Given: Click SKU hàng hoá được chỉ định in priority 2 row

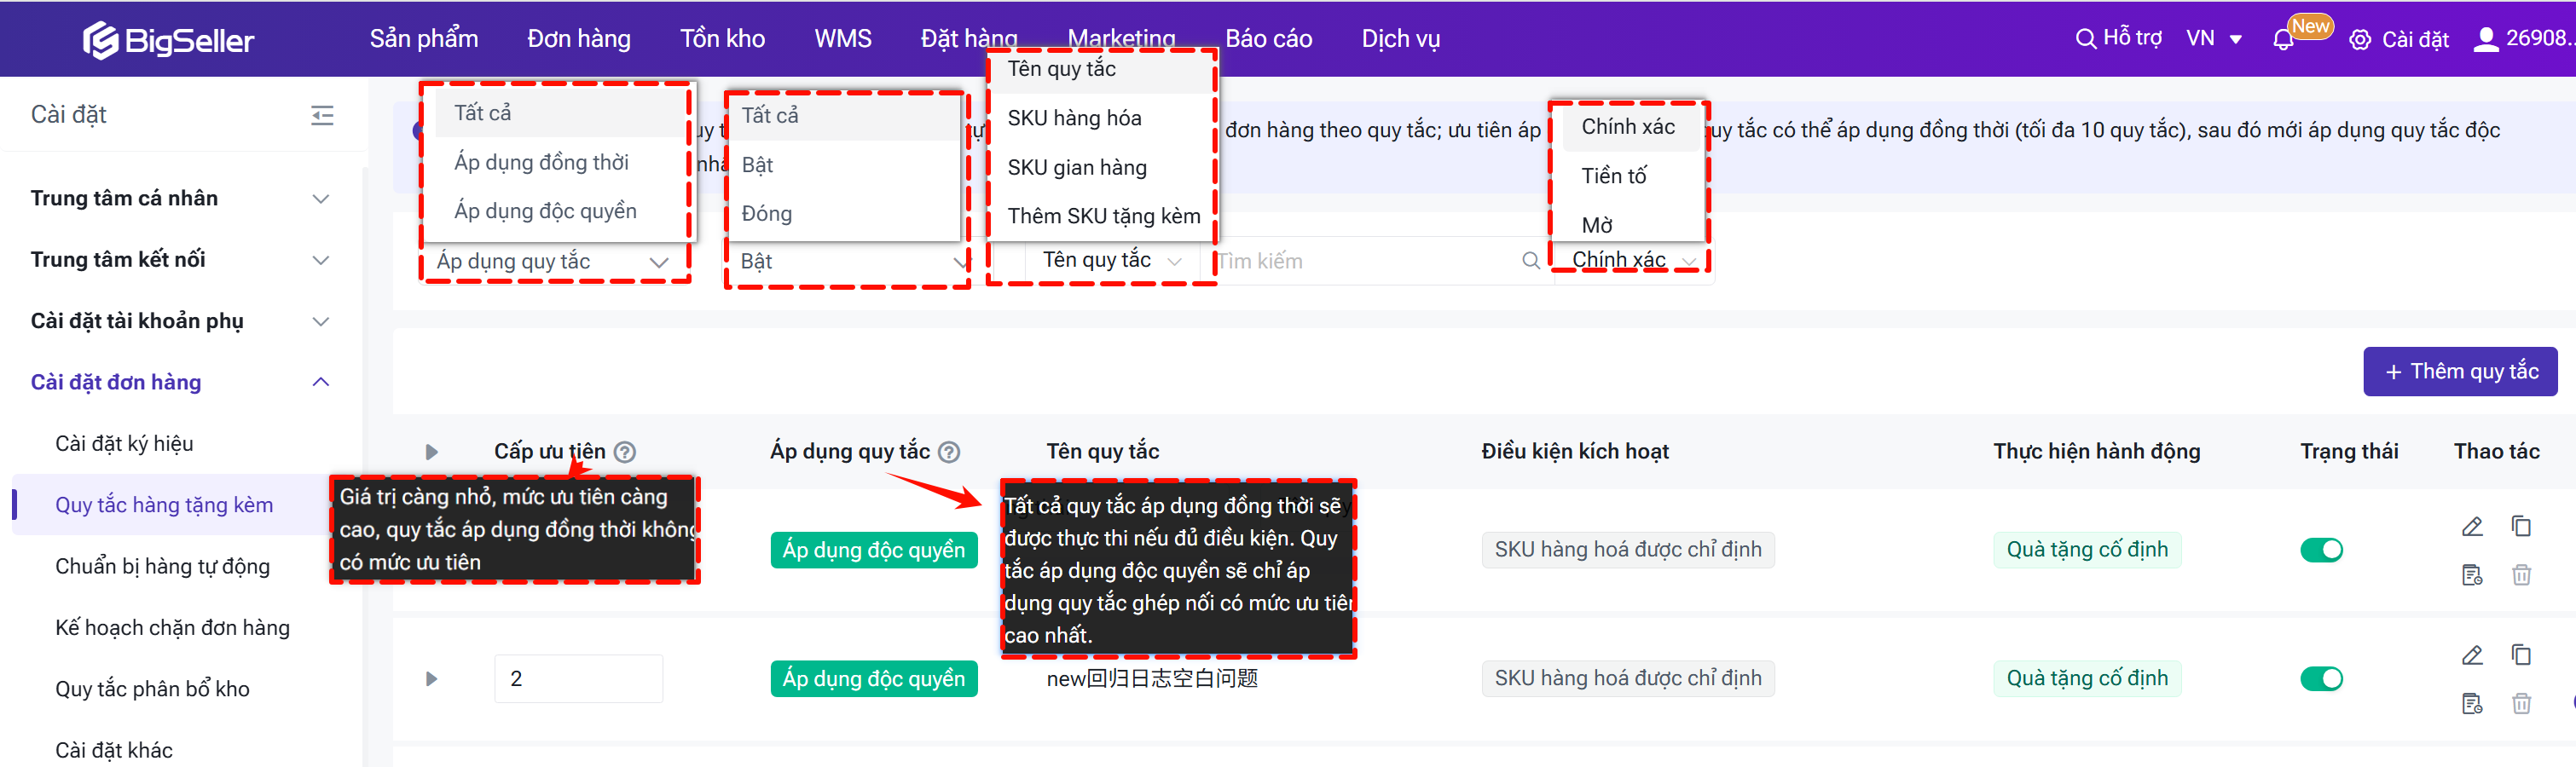Looking at the screenshot, I should click(x=1628, y=679).
